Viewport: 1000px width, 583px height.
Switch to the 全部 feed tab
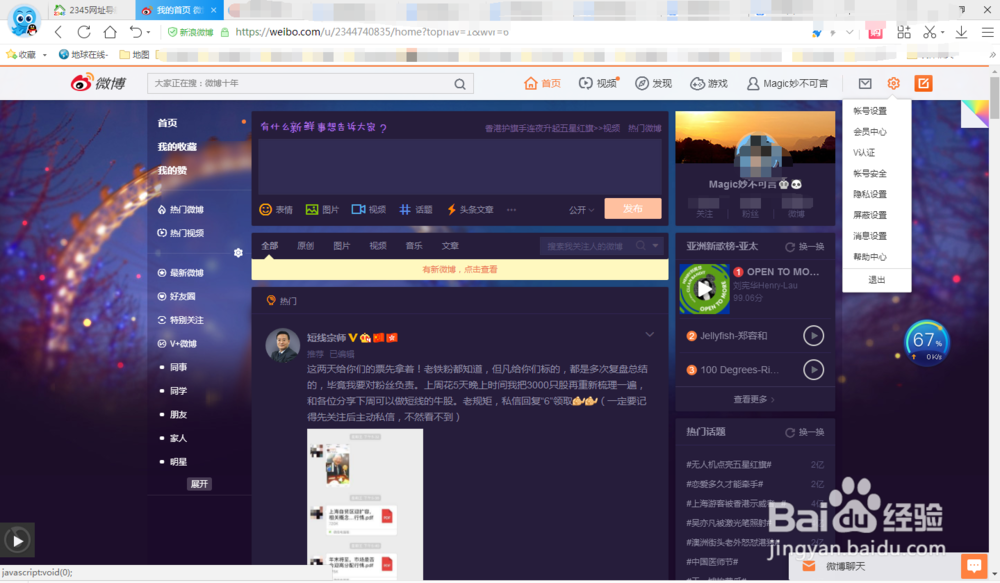(269, 246)
